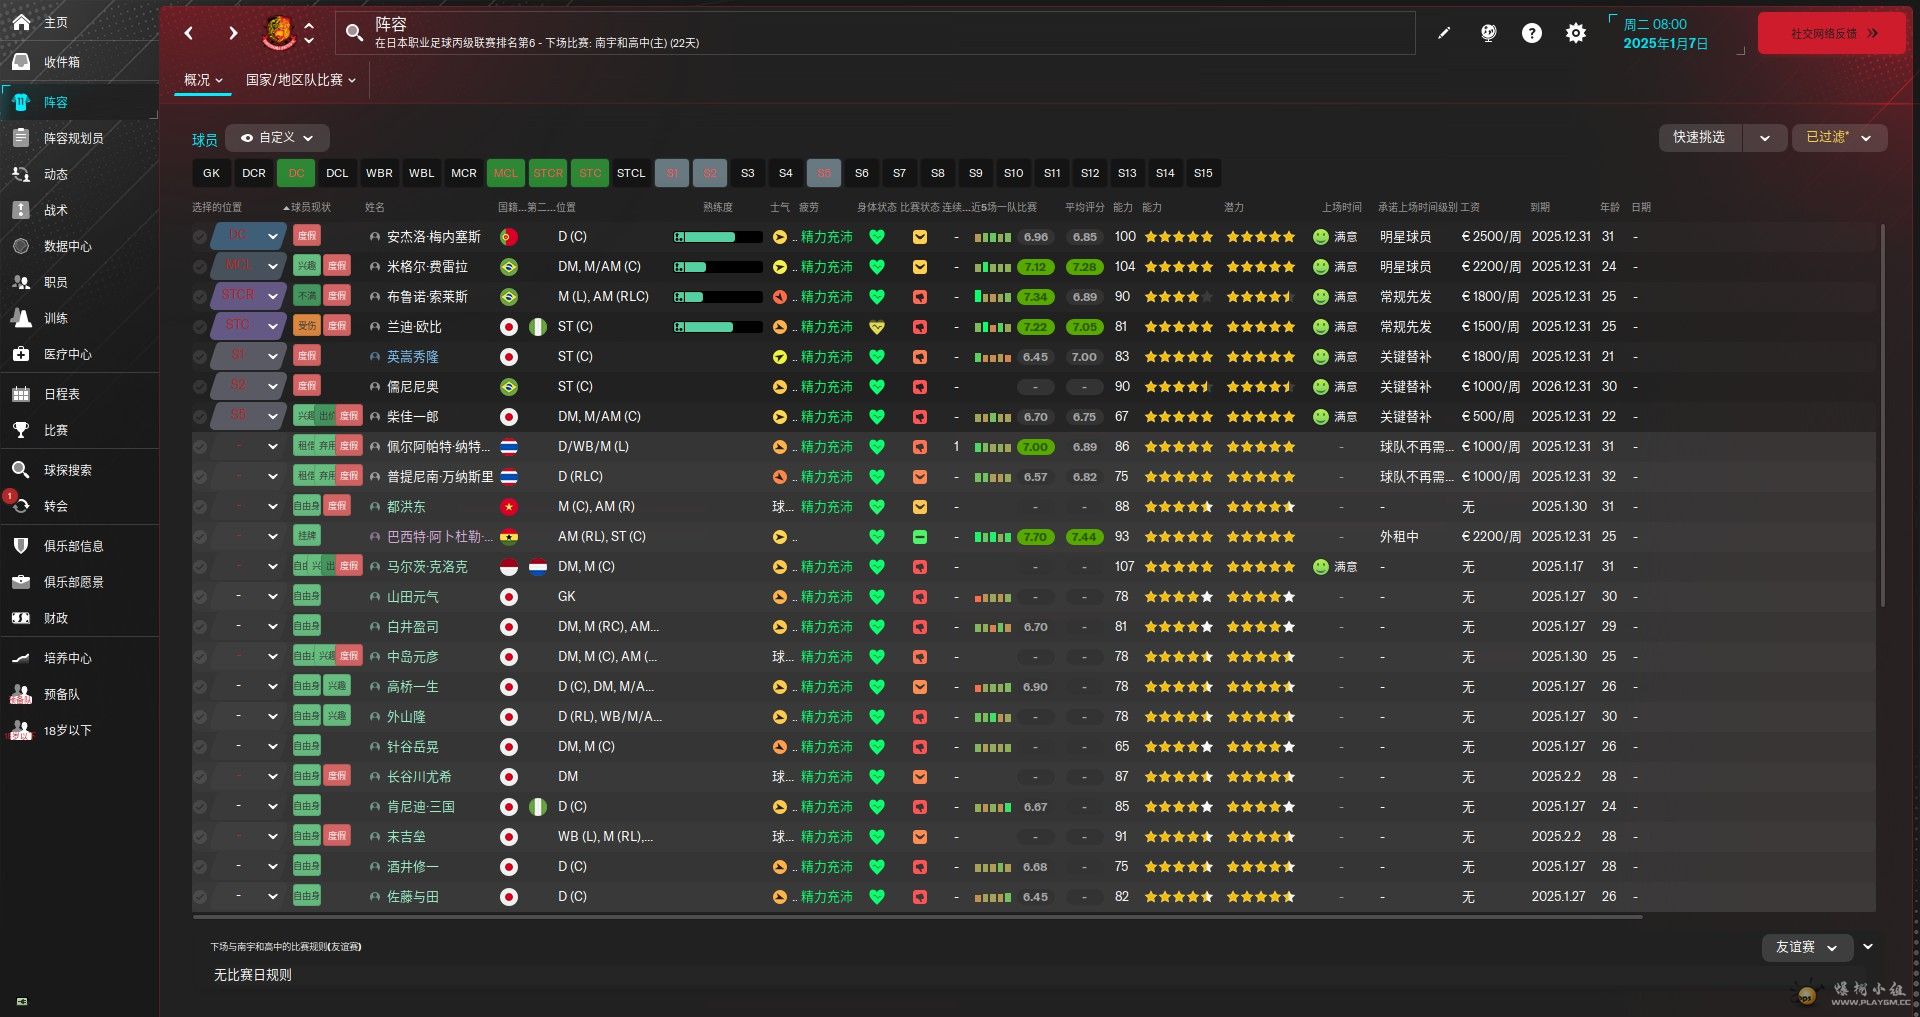The height and width of the screenshot is (1017, 1920).
Task: Toggle selection circle for 山田元气
Action: (x=200, y=597)
